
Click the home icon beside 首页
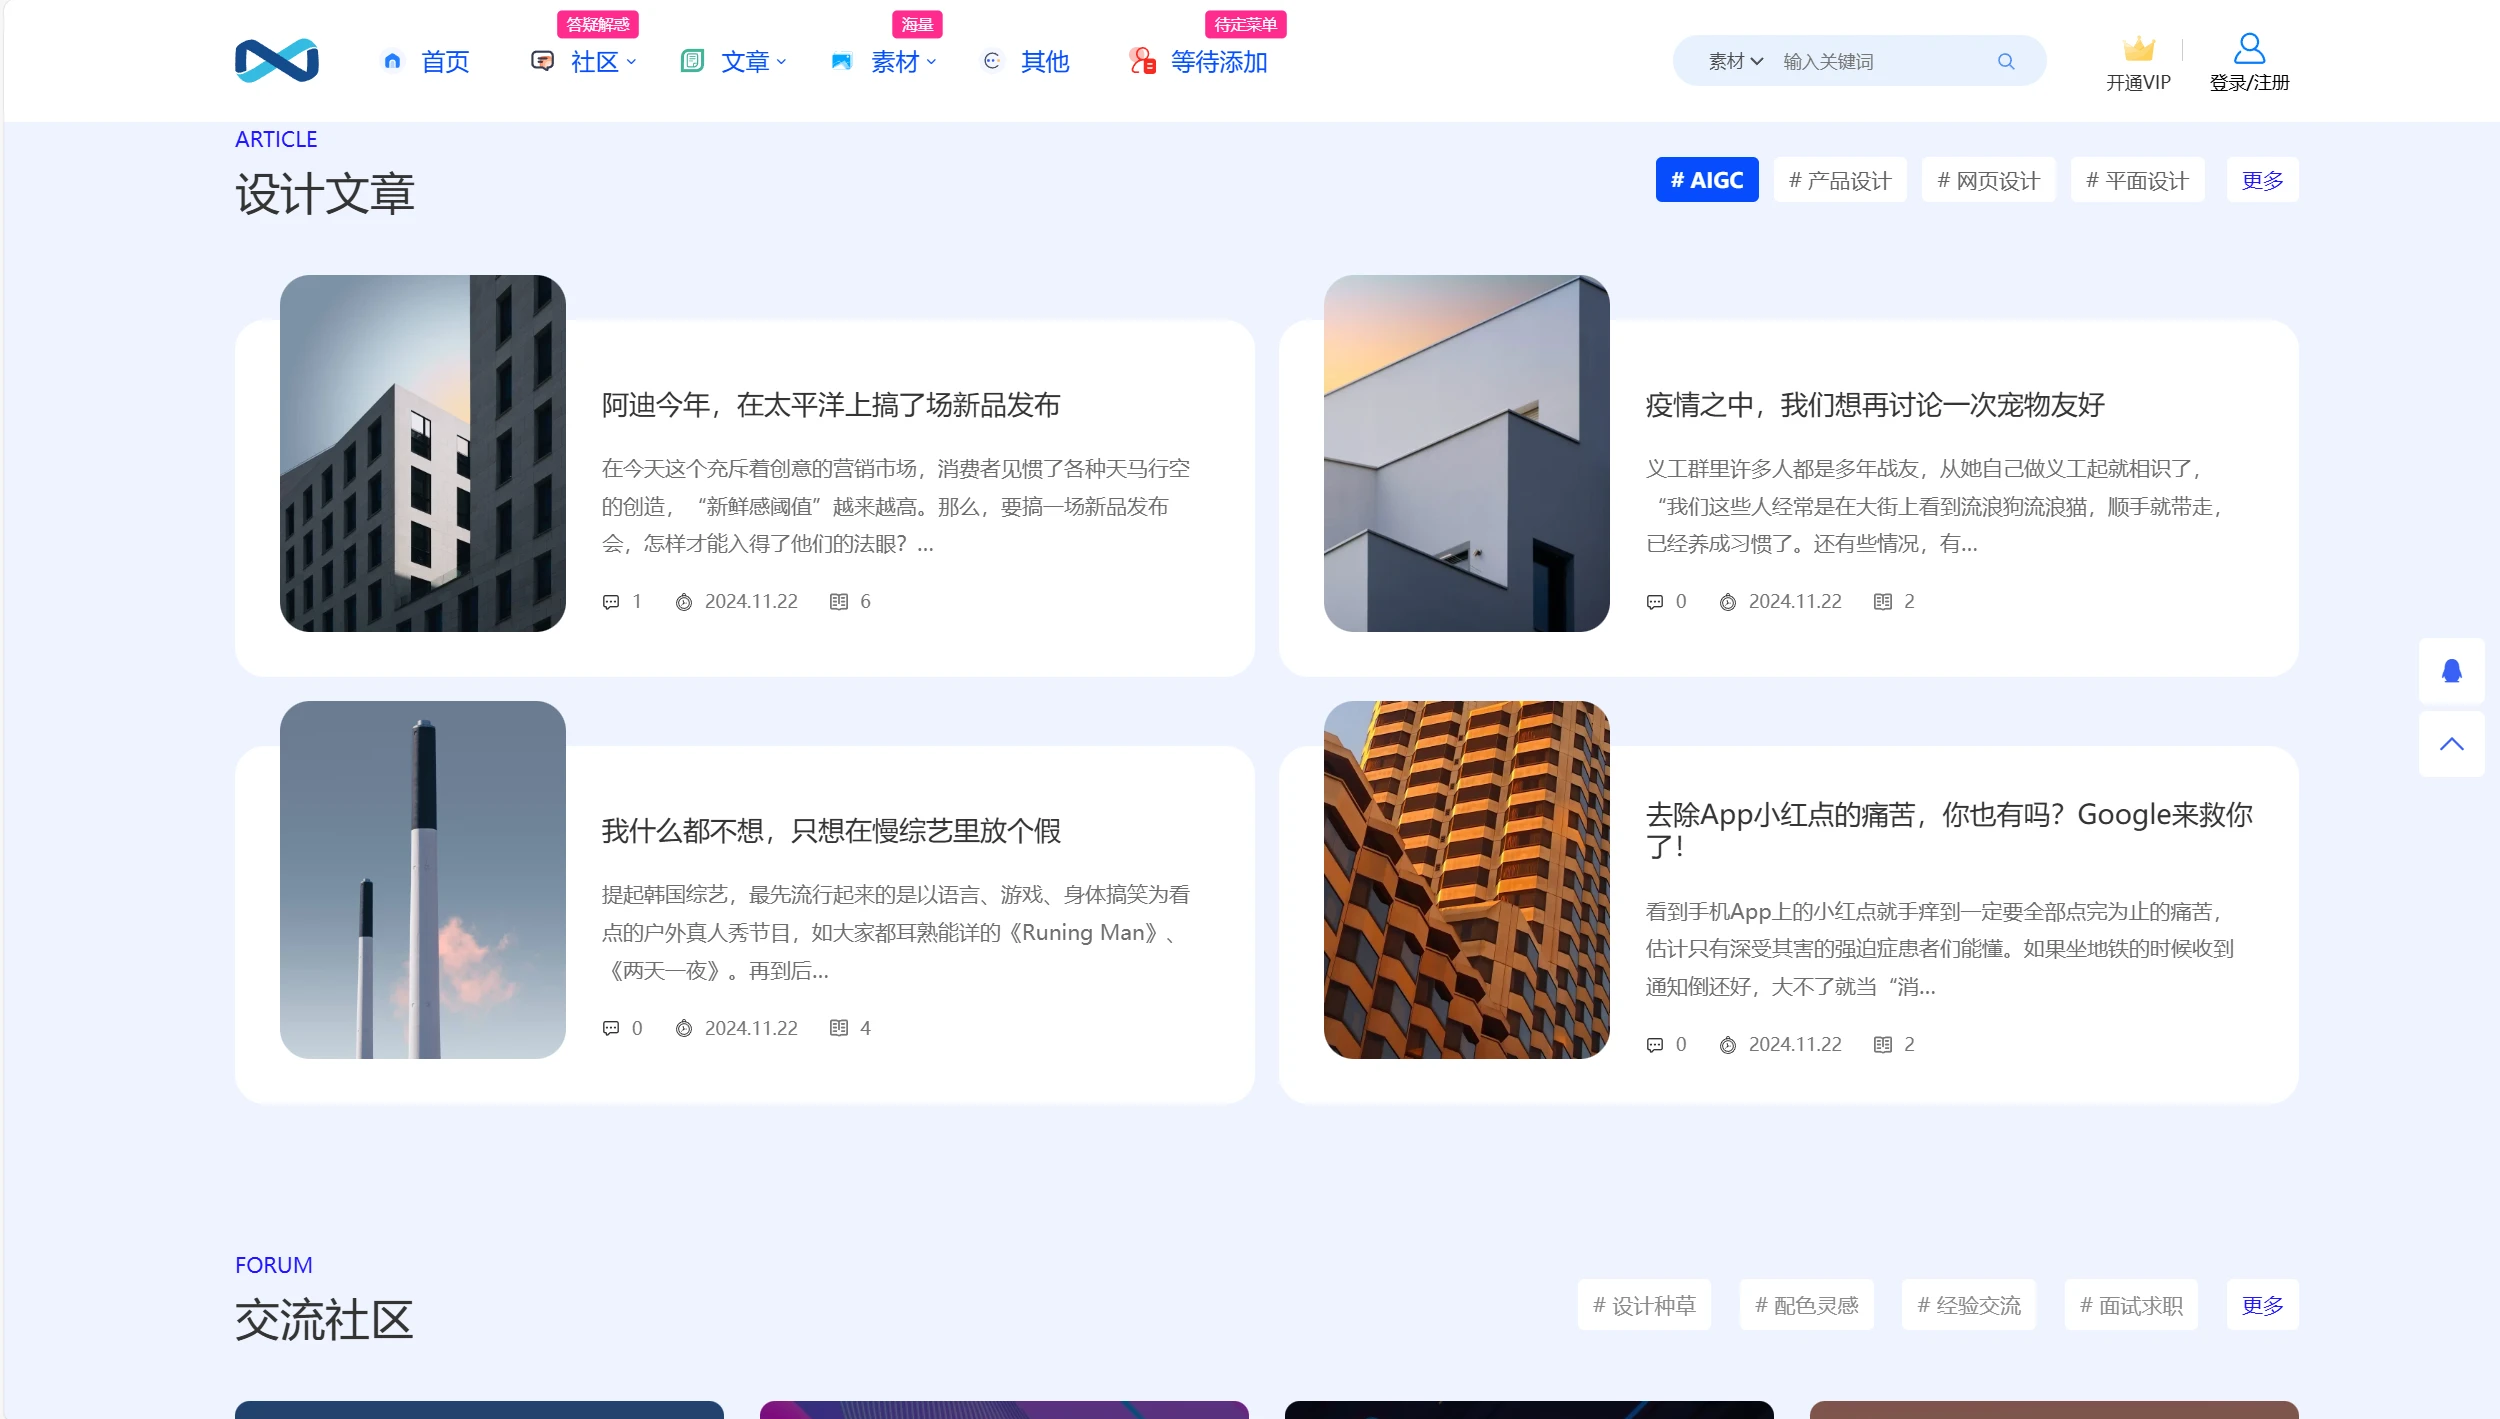click(392, 61)
